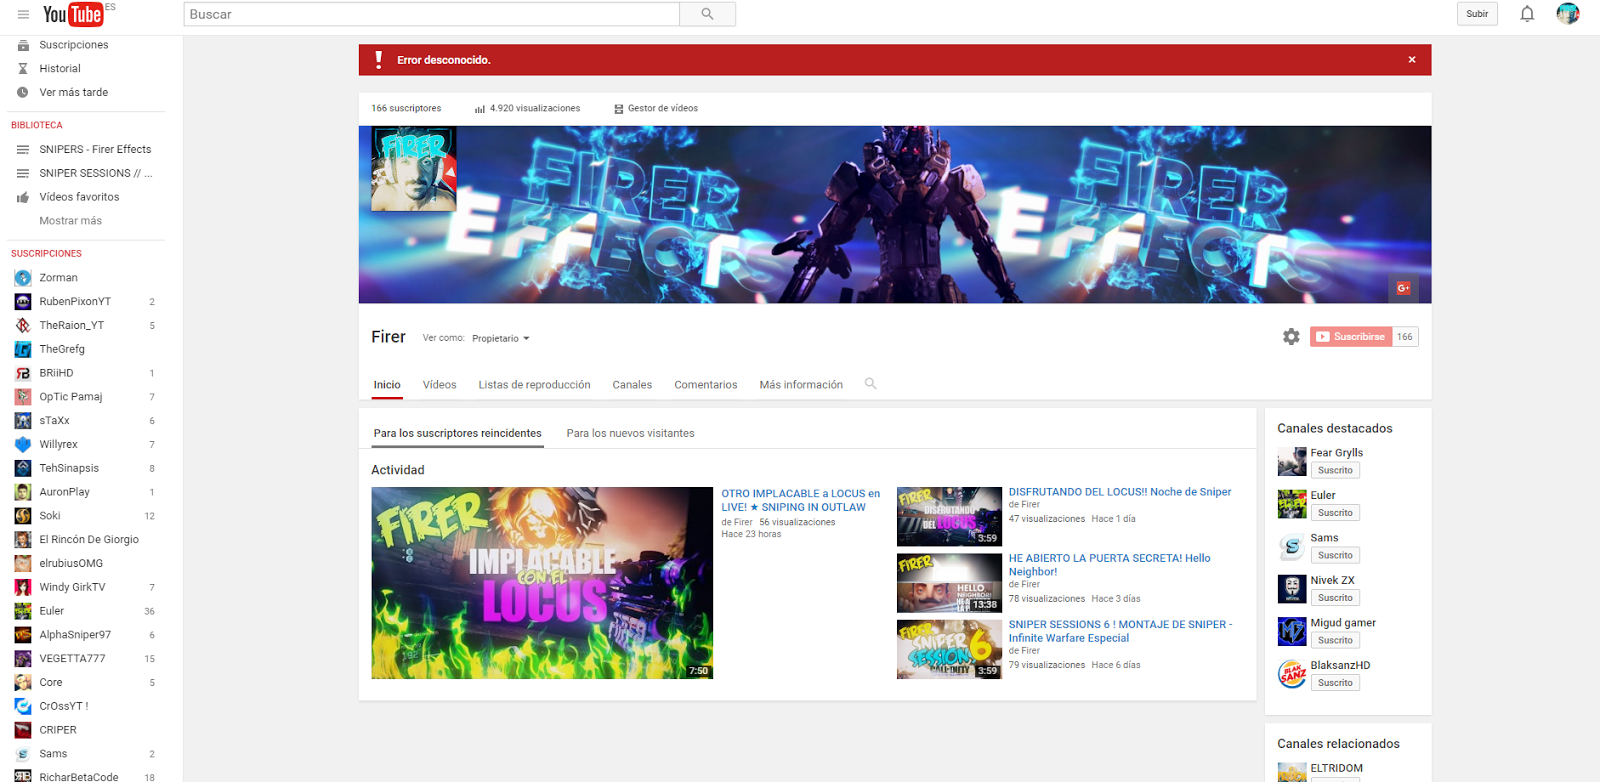Select 'Para los suscriptores reincidentes' tab

pos(457,433)
